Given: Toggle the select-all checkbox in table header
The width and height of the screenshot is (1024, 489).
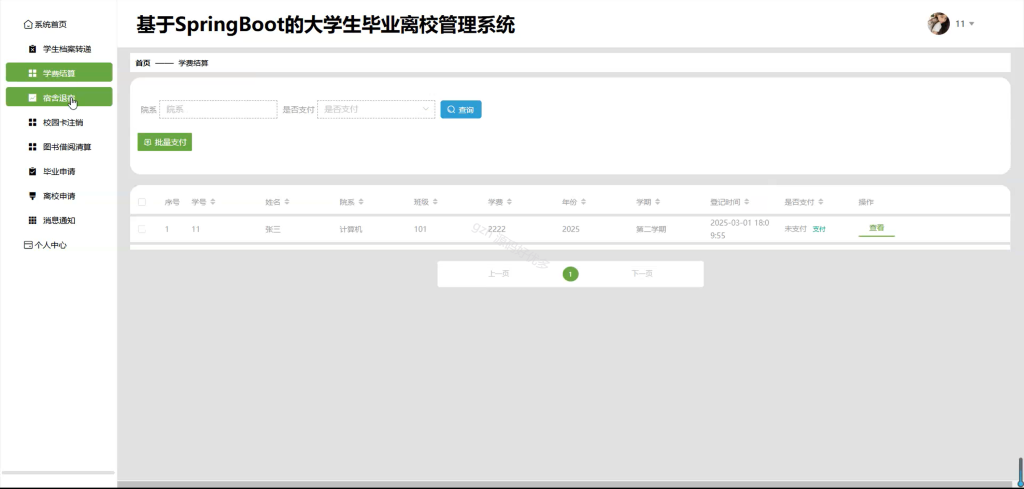Looking at the screenshot, I should pyautogui.click(x=142, y=202).
